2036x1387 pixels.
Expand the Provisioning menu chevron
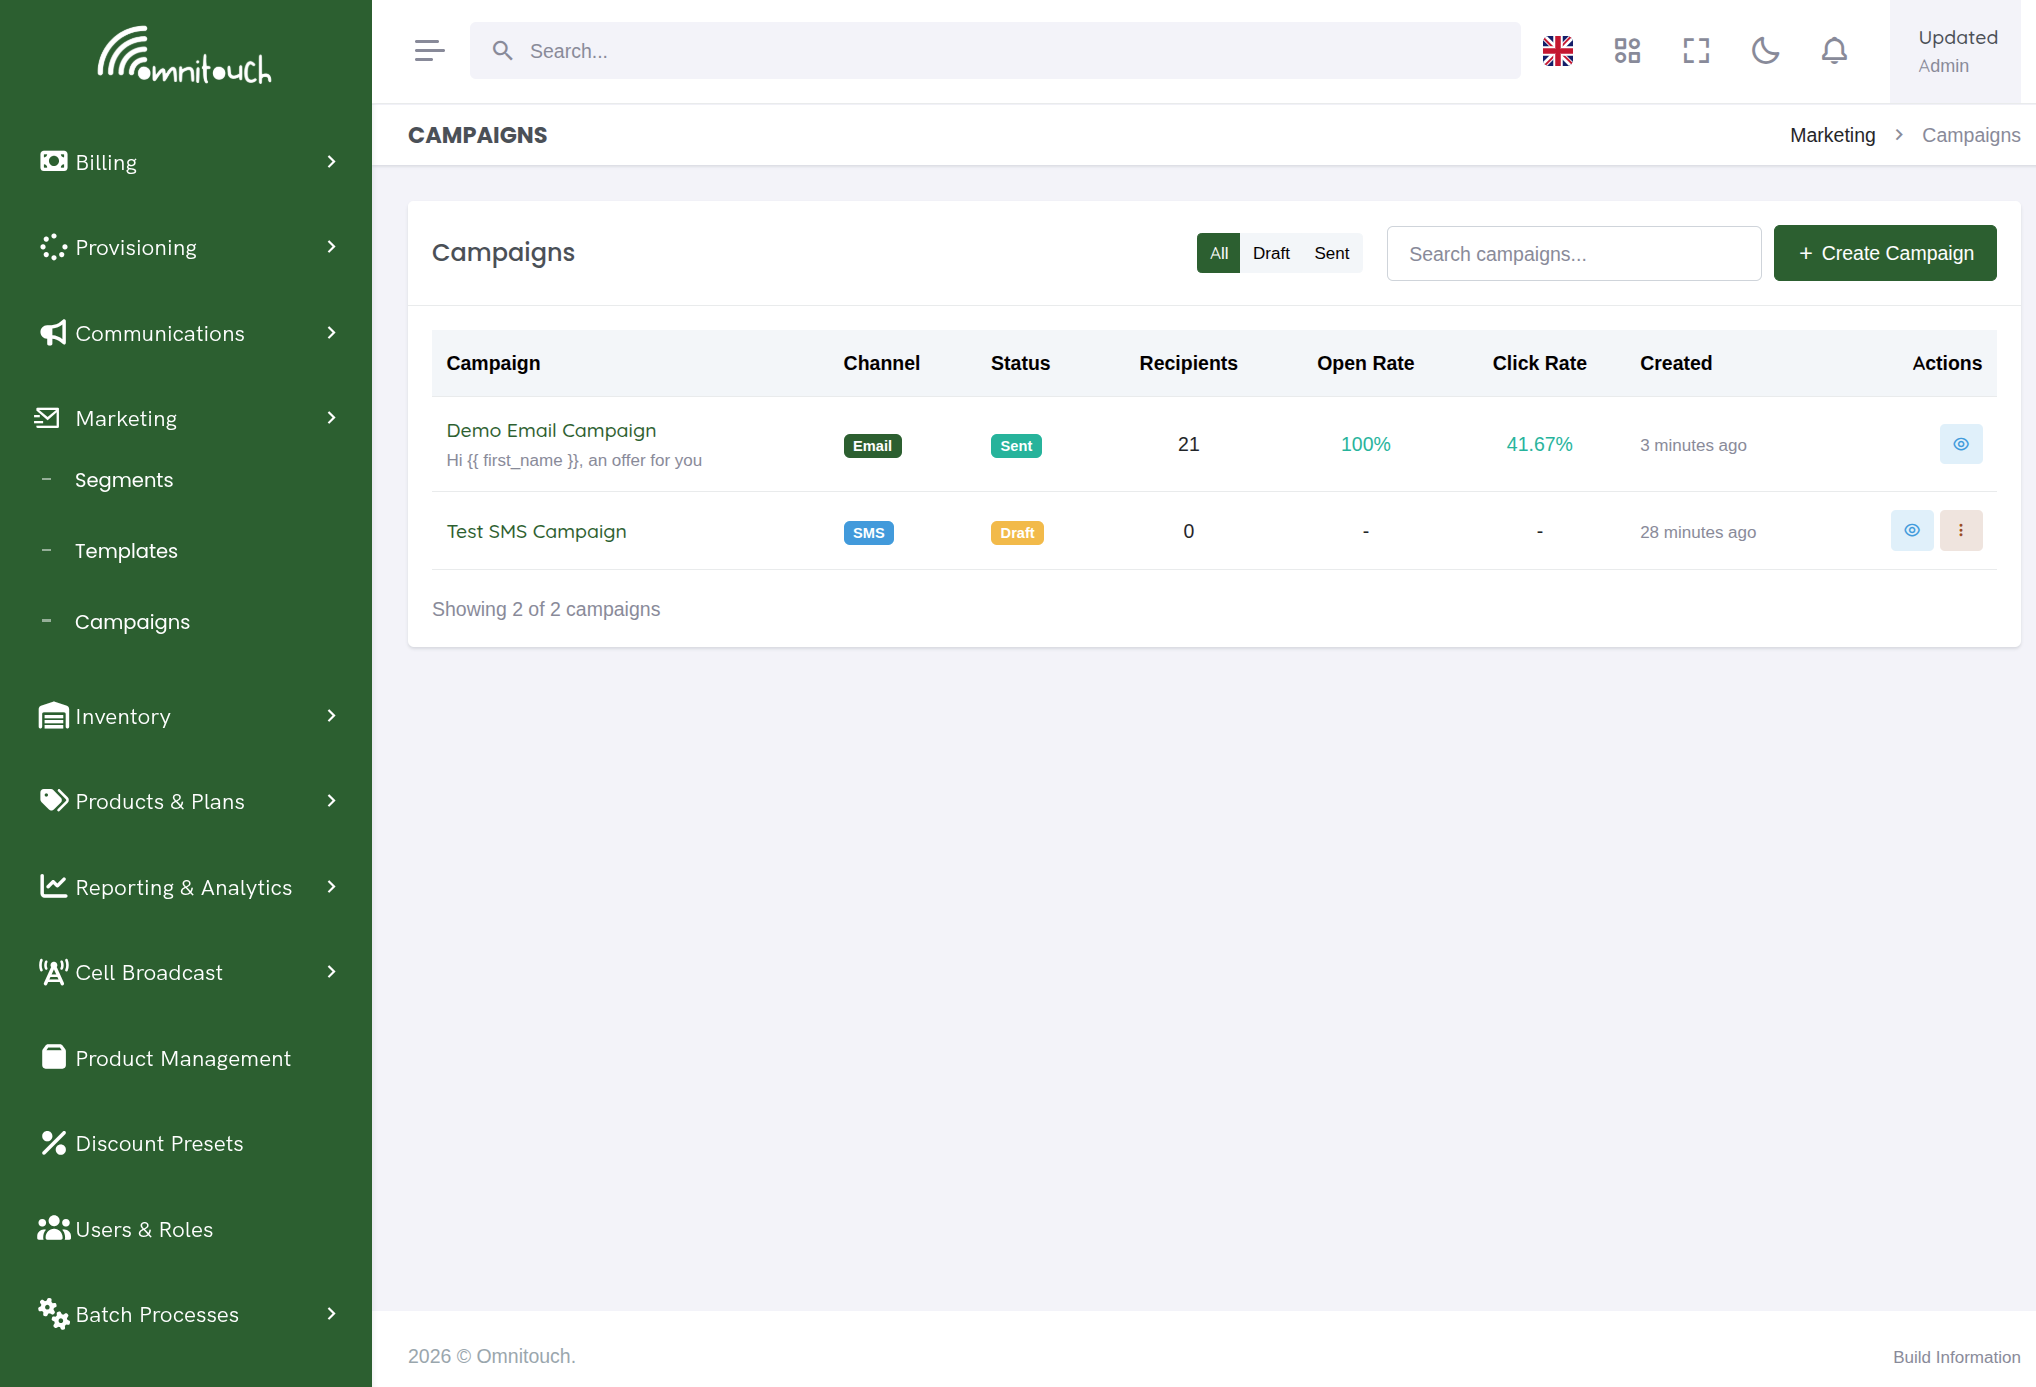pyautogui.click(x=332, y=247)
